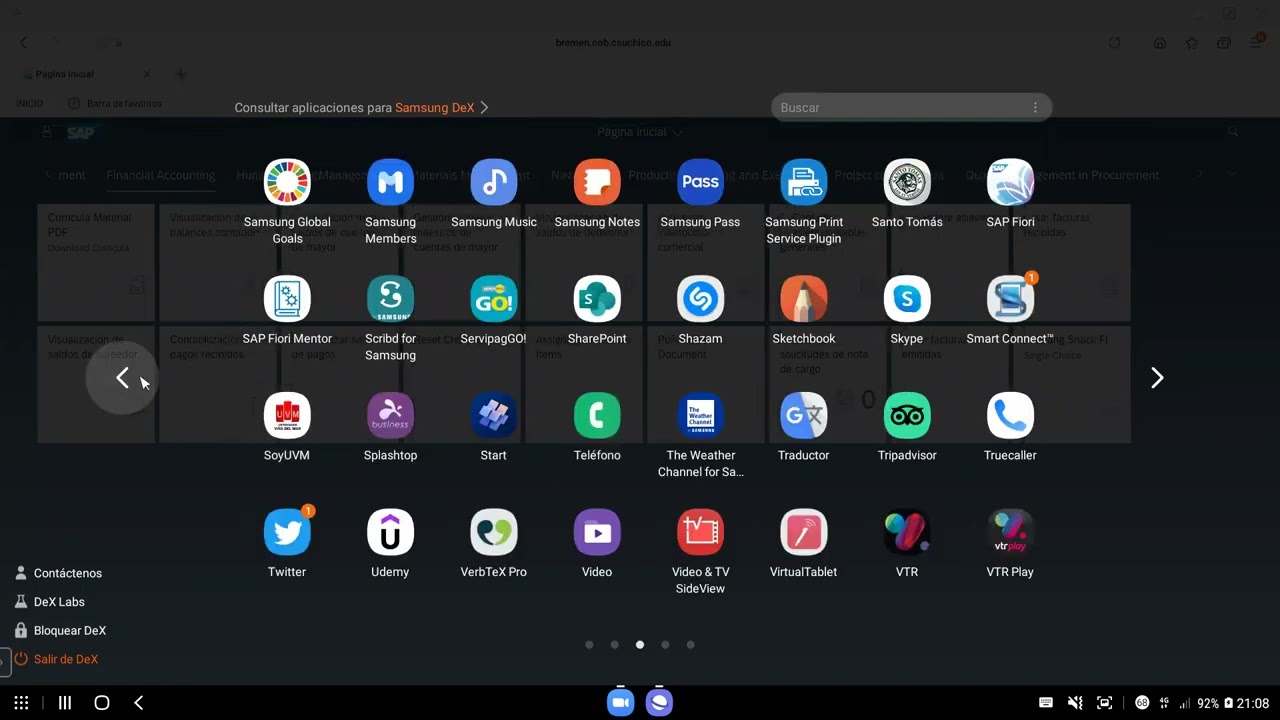Open Samsung Notes app
Viewport: 1280px width, 720px height.
[x=597, y=182]
